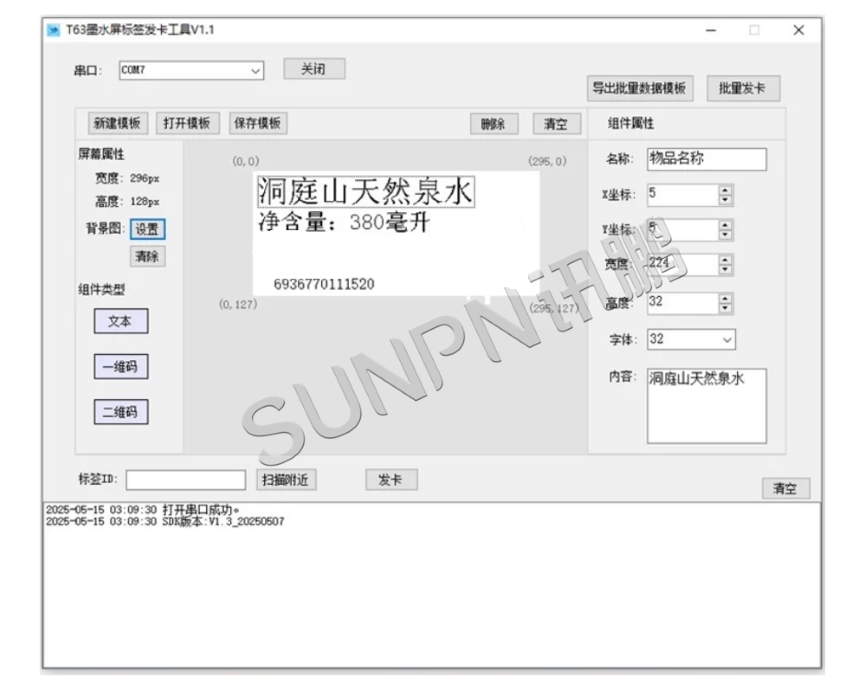Close the T63墨水屏标签发卡工具 window
Screen dimensions: 860x691
(799, 30)
